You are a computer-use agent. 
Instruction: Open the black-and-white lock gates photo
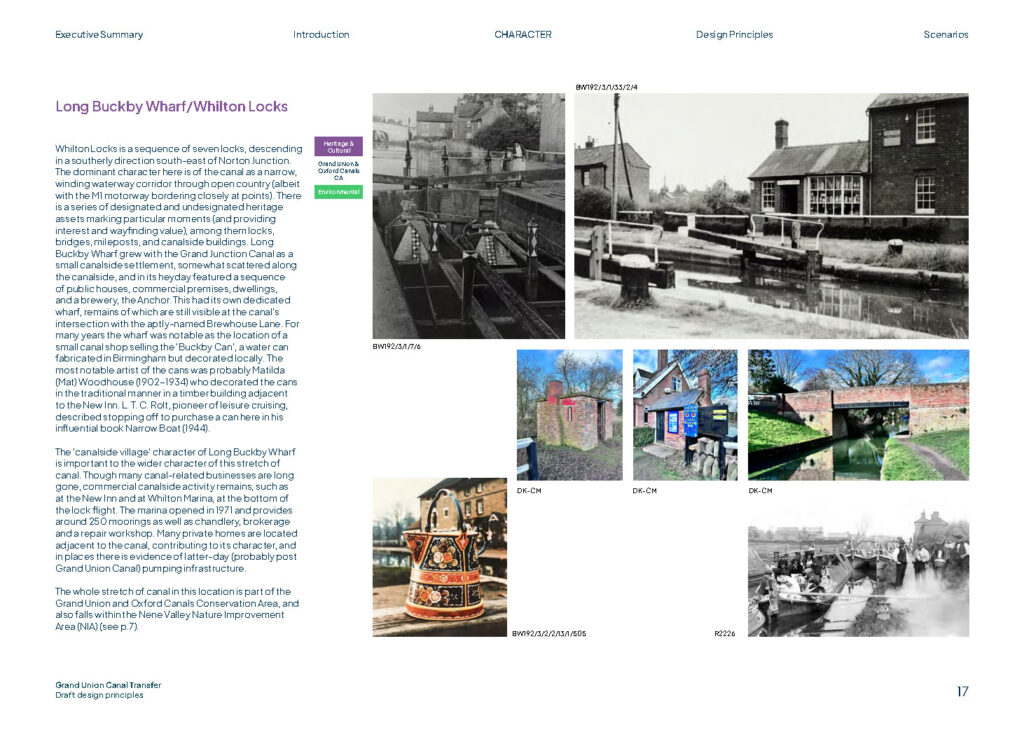468,216
